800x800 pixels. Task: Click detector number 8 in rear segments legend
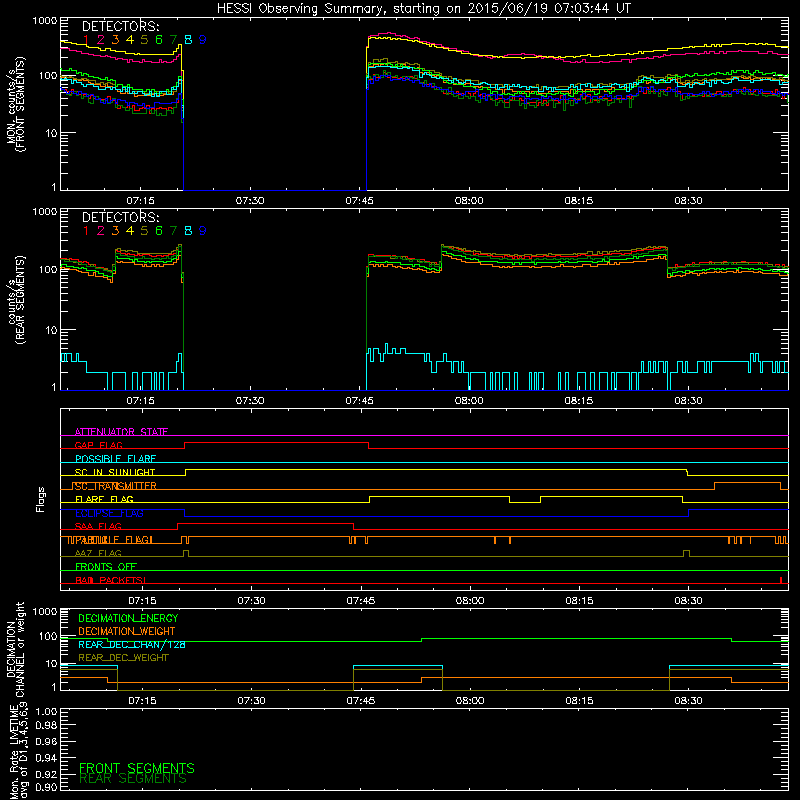[x=188, y=231]
